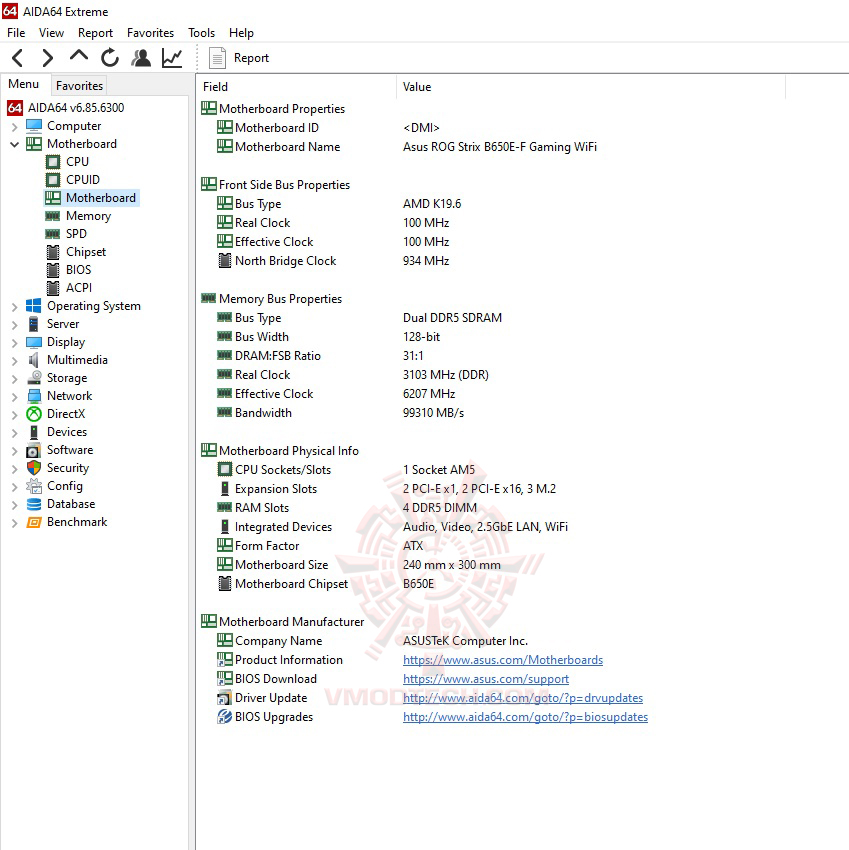Click the Network icon in tree
This screenshot has height=850, width=849.
[x=34, y=396]
